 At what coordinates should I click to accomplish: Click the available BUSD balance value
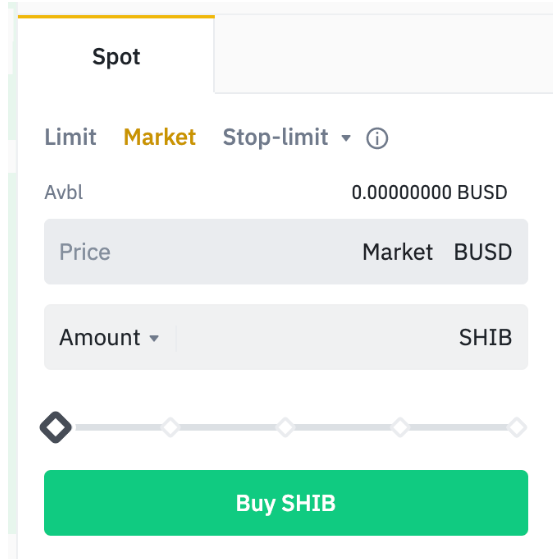pos(429,193)
